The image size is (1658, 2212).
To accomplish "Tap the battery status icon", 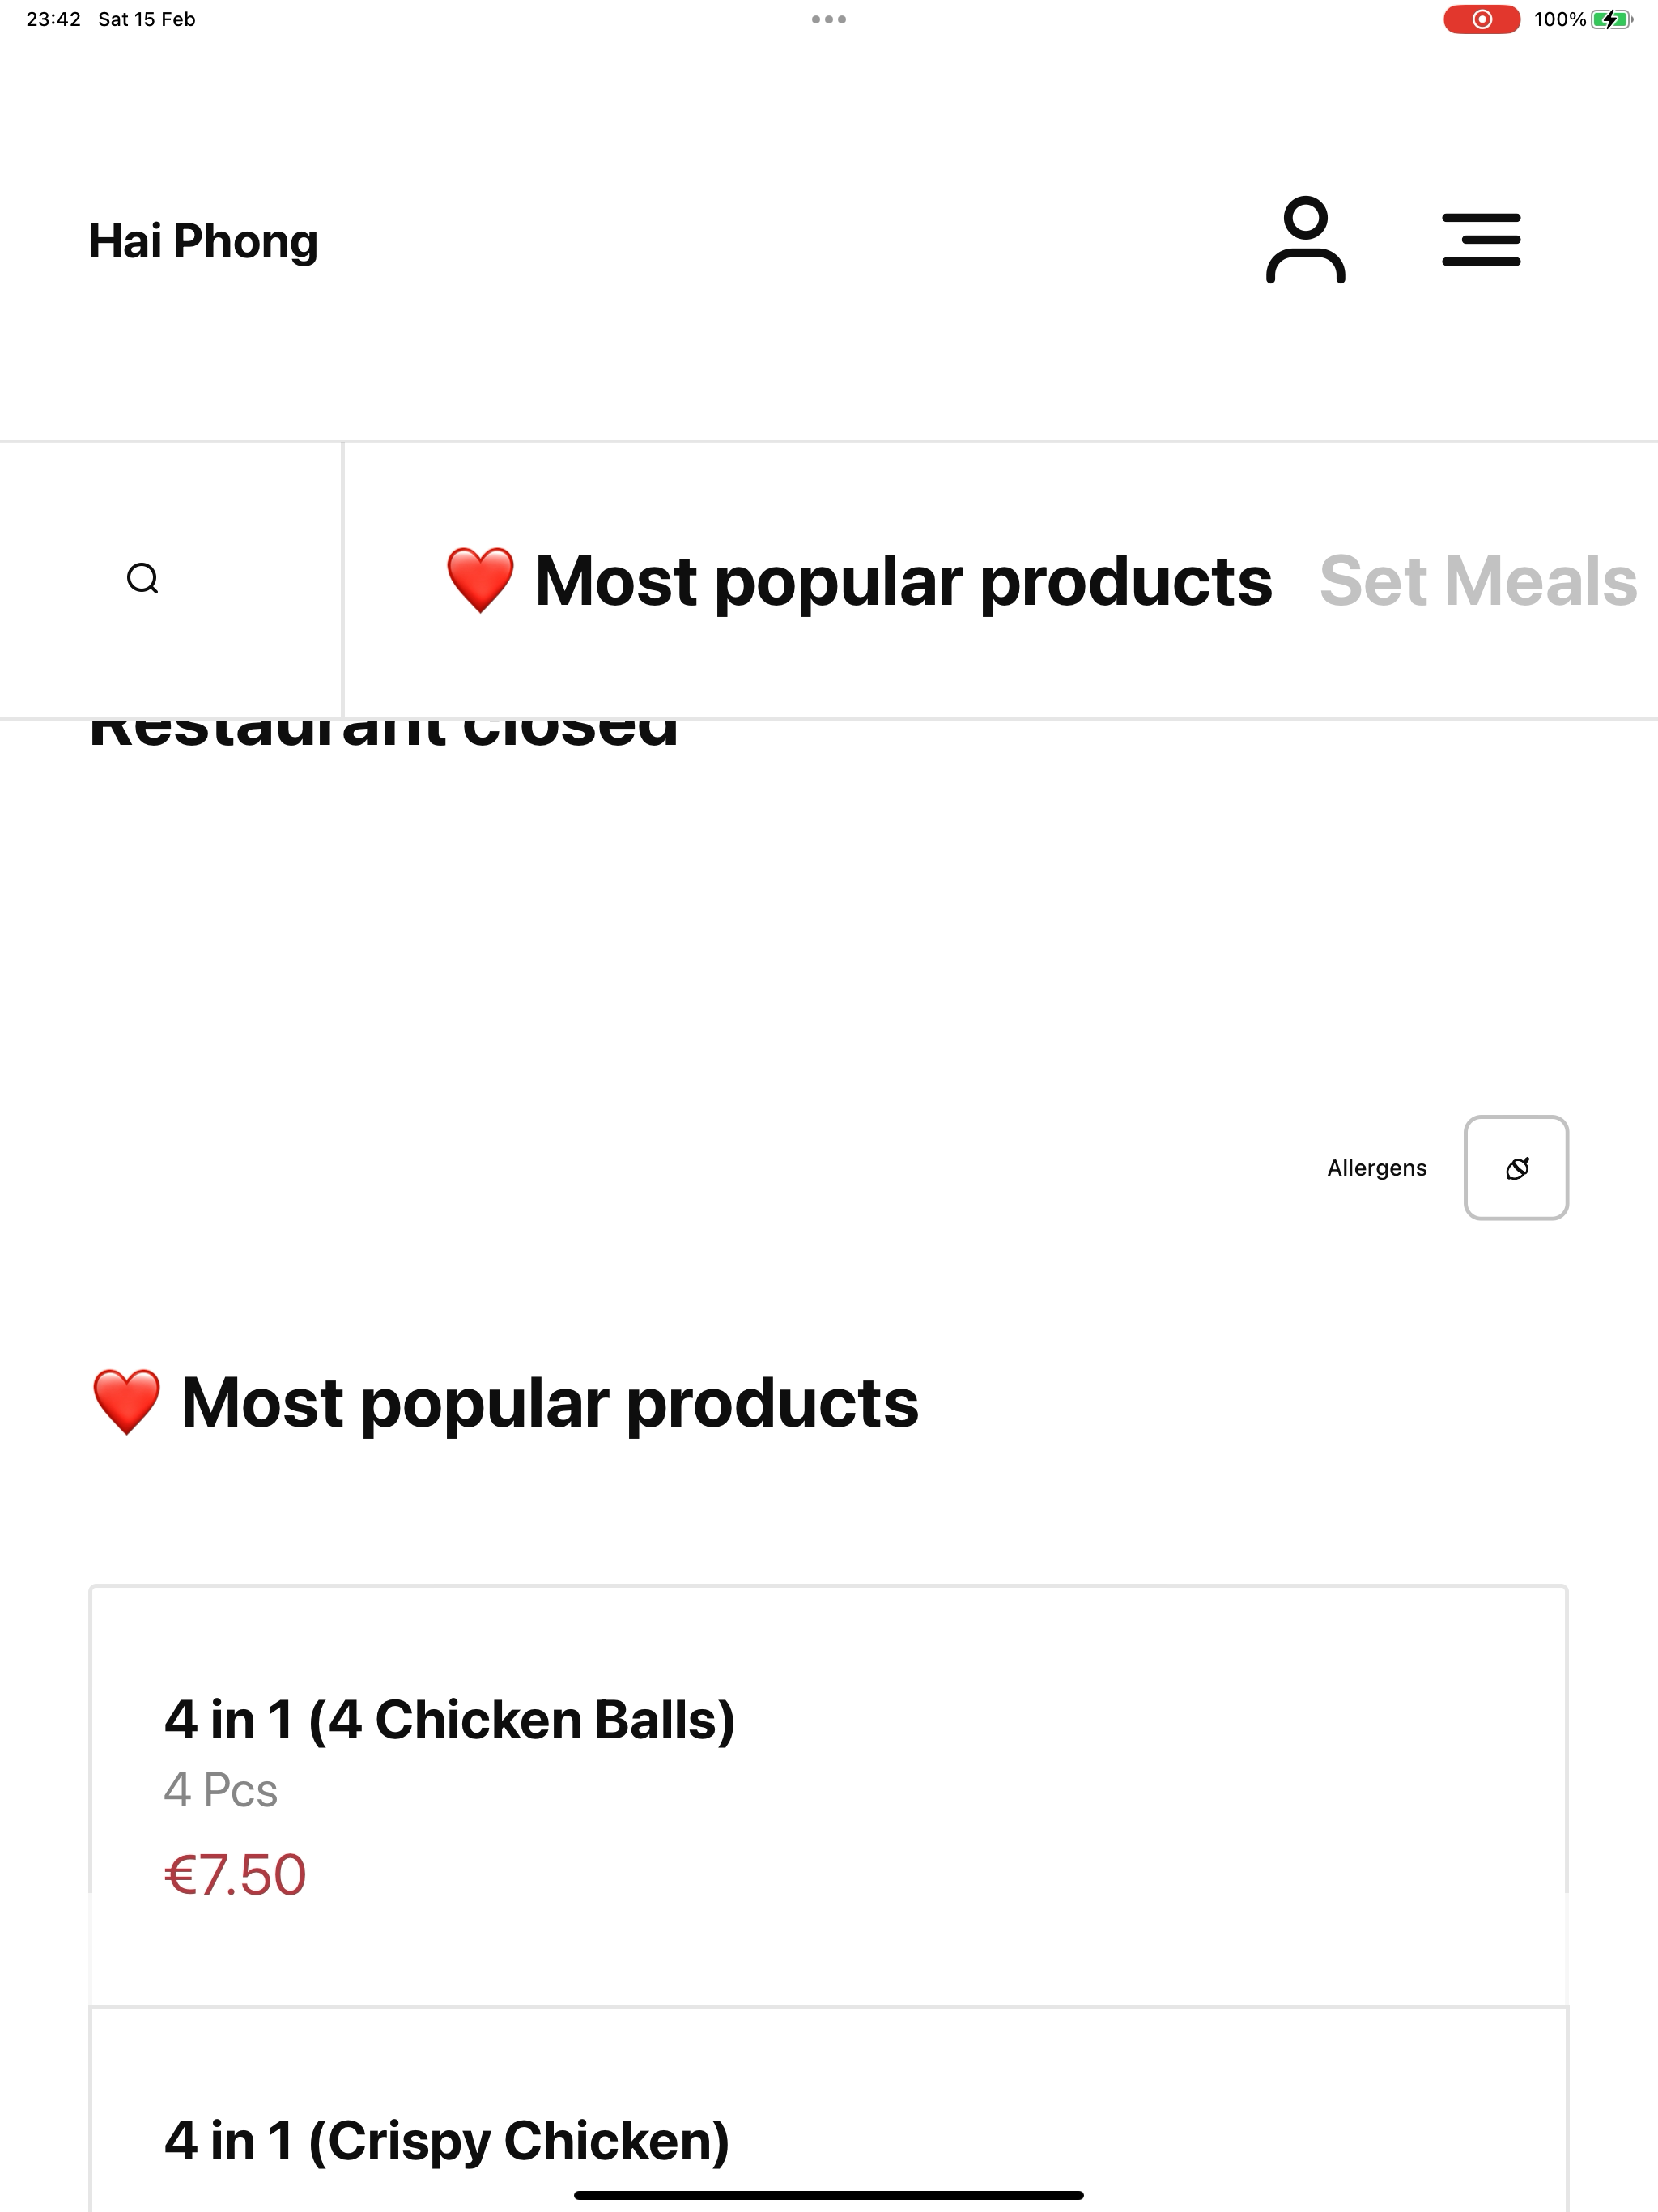I will click(x=1611, y=19).
